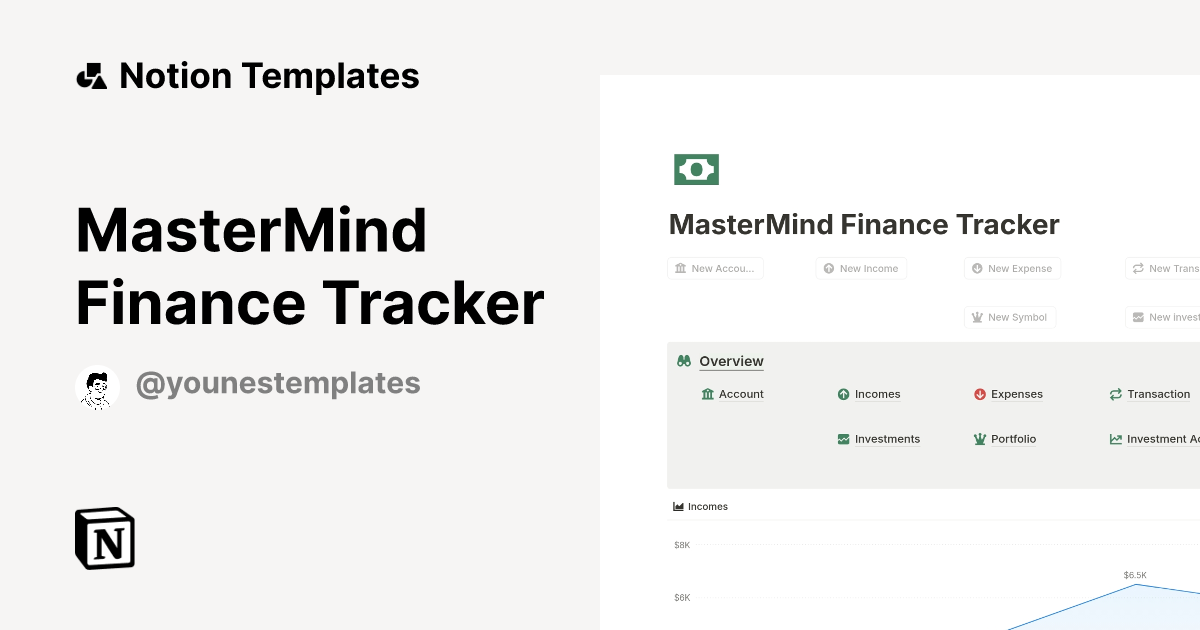Open @younestemplates profile
This screenshot has height=630, width=1200.
pyautogui.click(x=278, y=383)
